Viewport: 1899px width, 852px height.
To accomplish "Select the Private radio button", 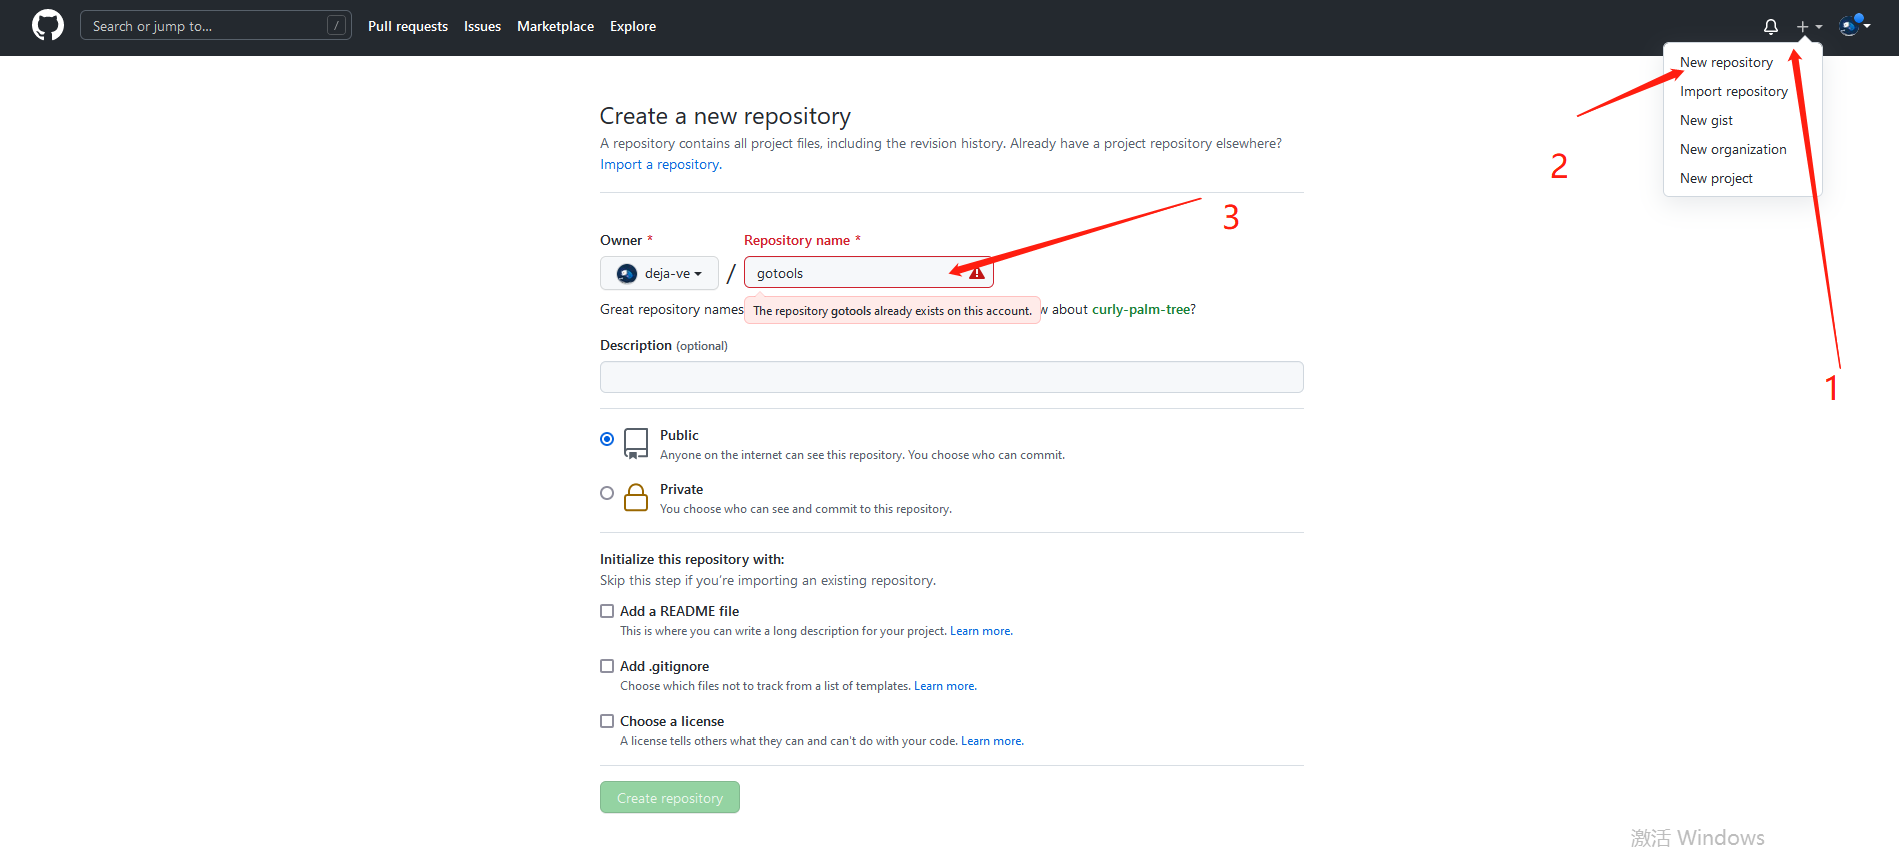I will click(x=607, y=493).
